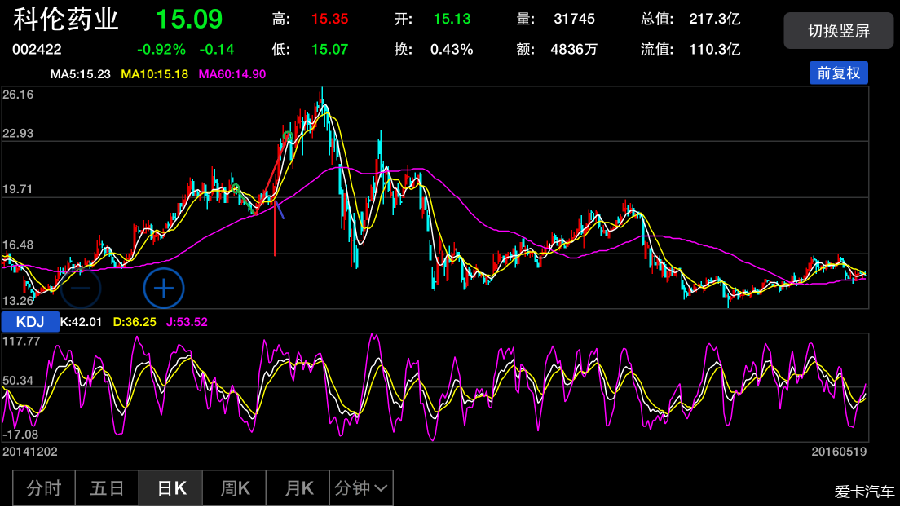
Task: Tap amount value 4836万
Action: tap(574, 50)
